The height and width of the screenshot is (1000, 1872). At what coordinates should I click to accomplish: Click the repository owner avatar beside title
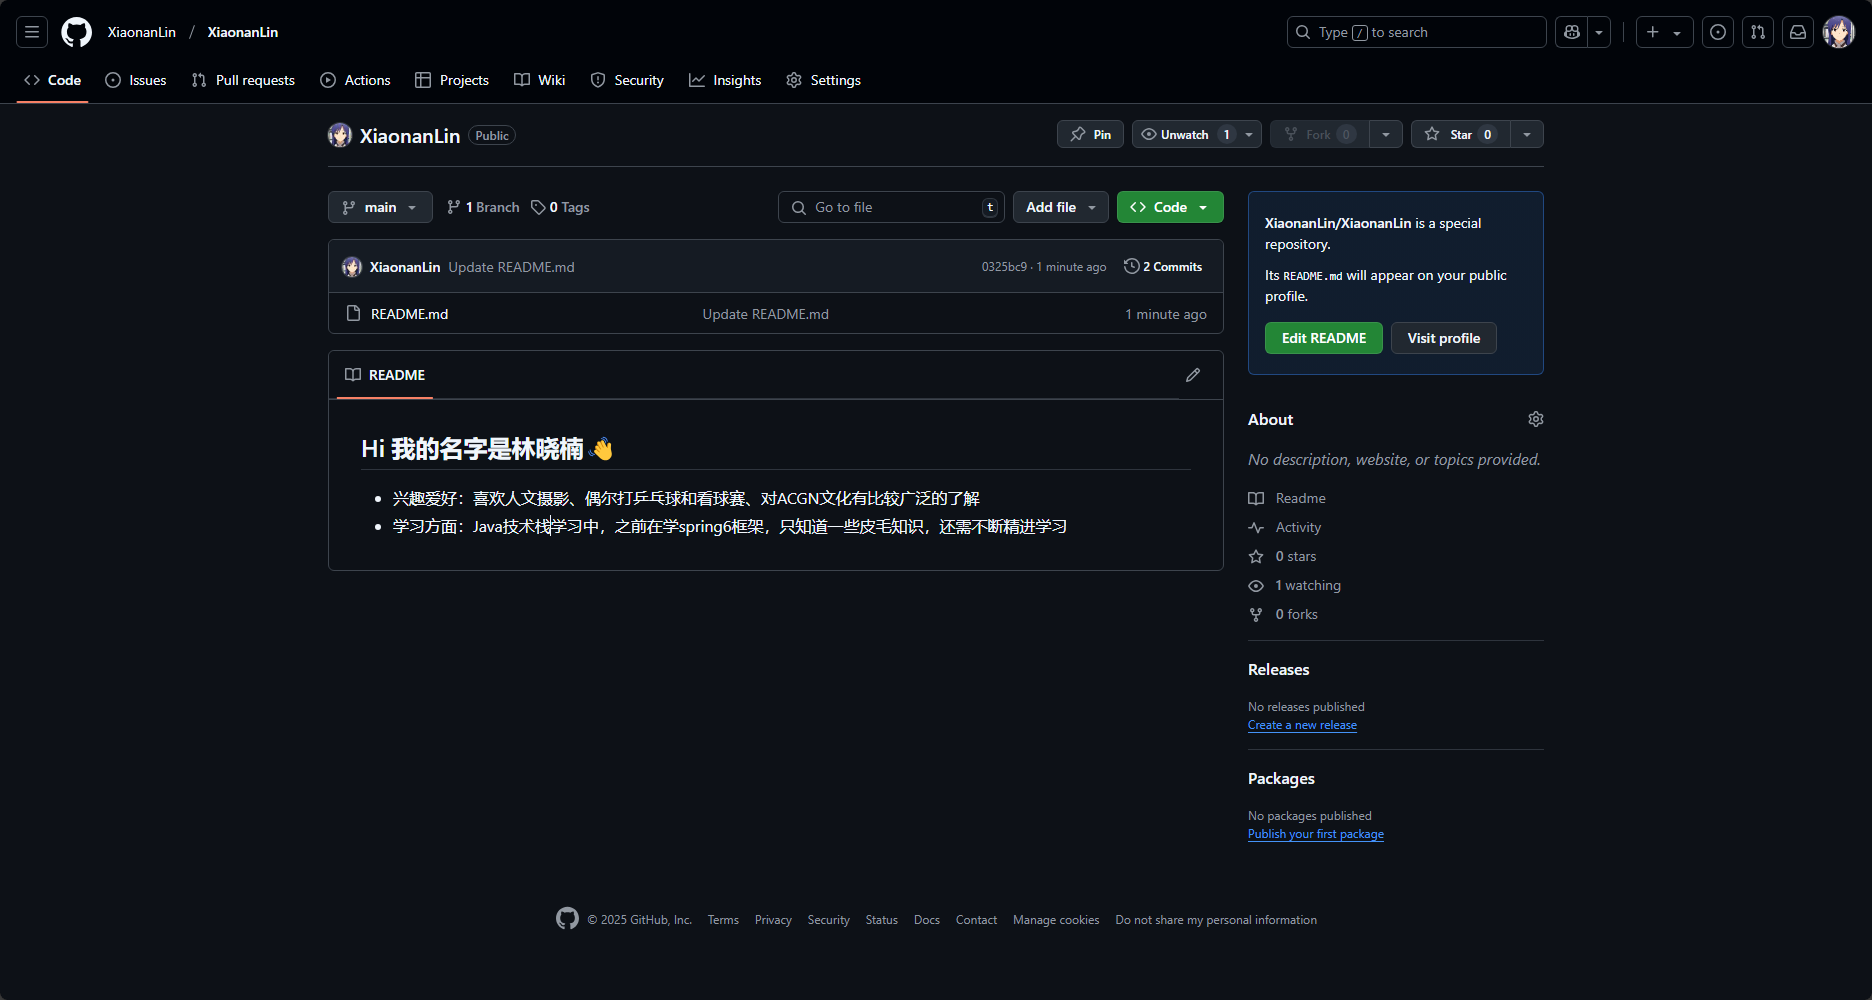point(340,135)
